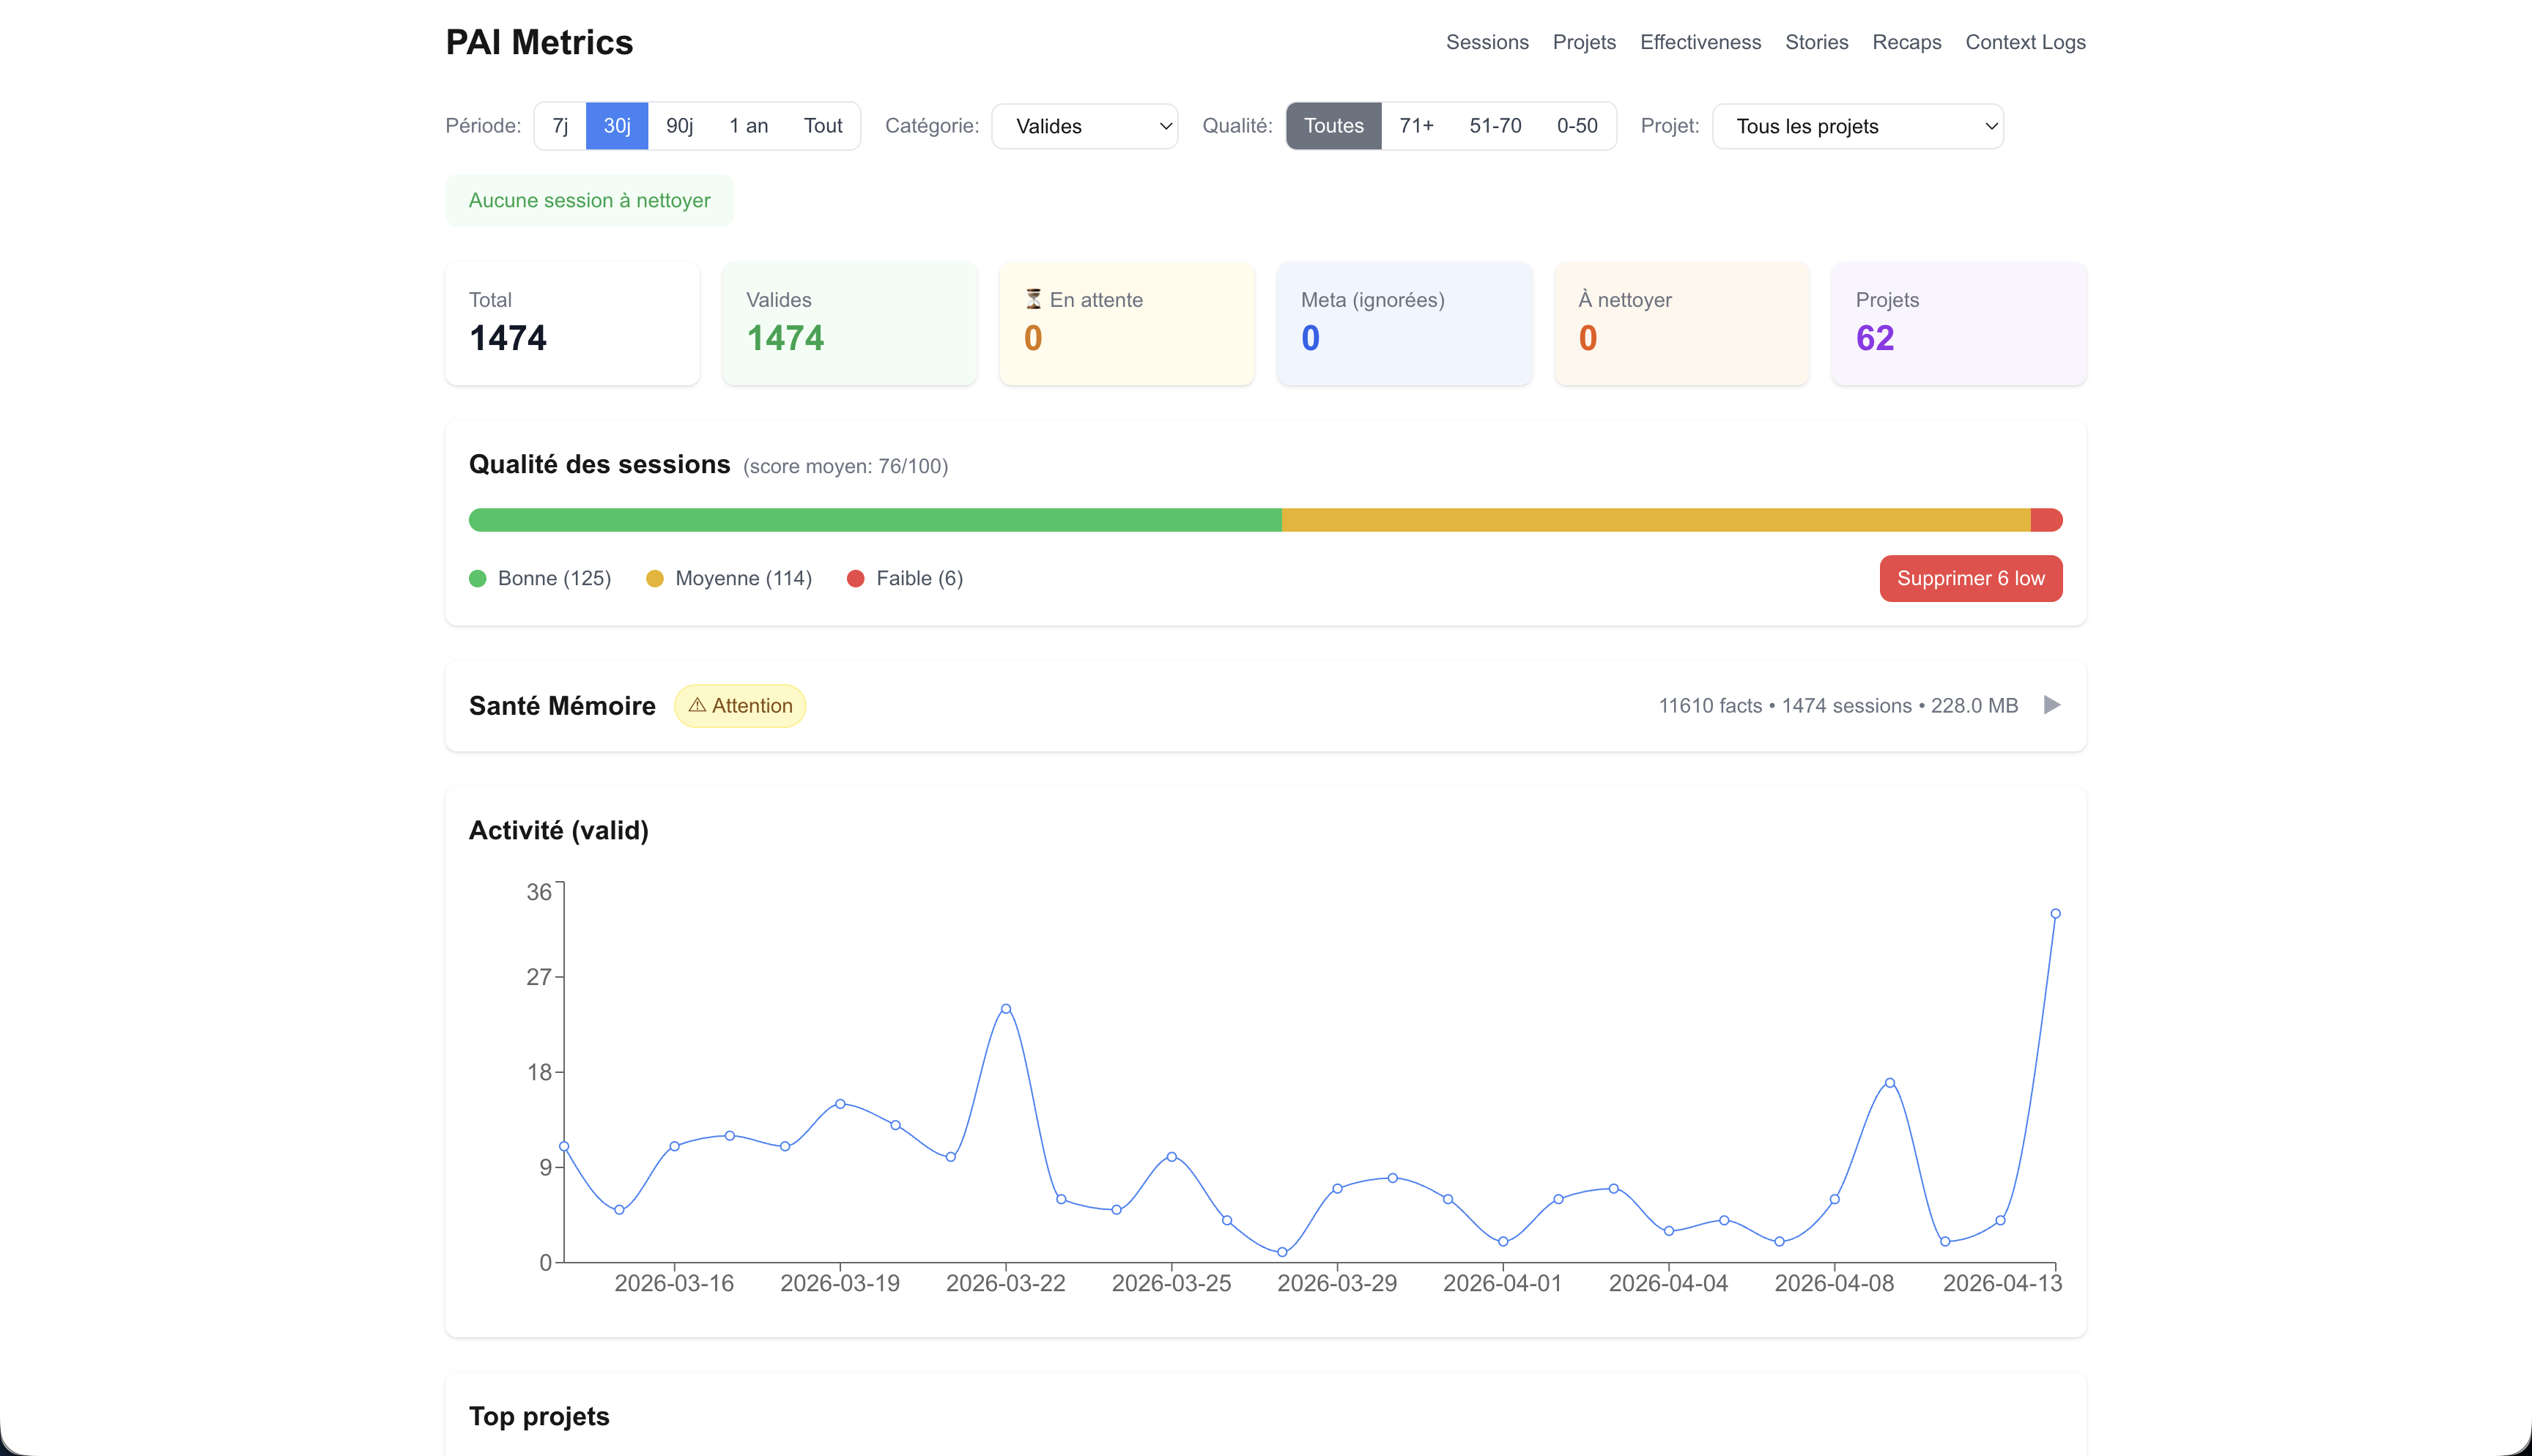Open the Sessions nav link

(1487, 42)
